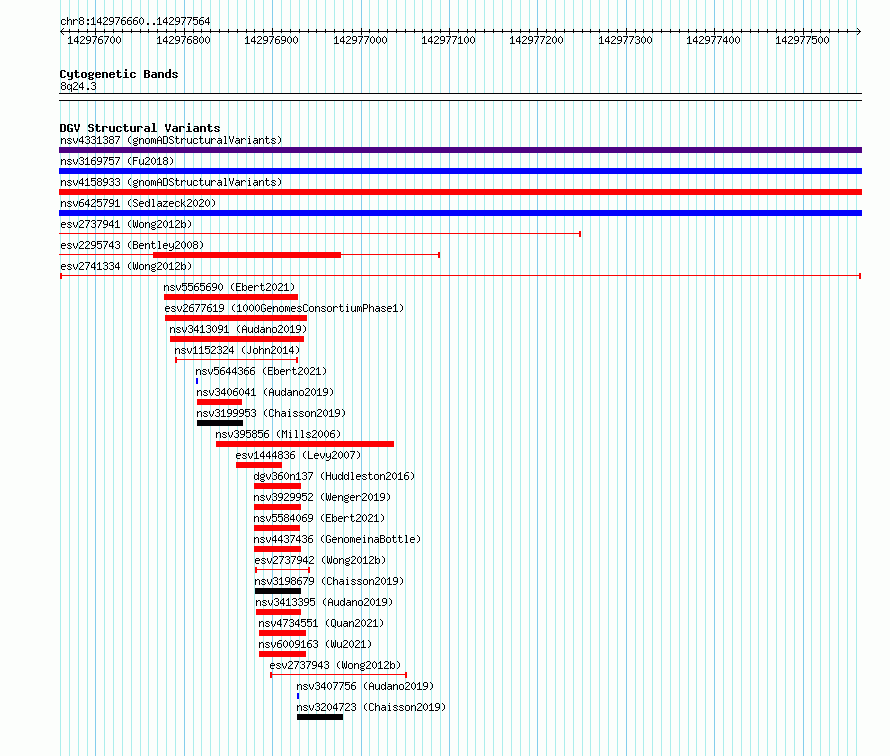The image size is (890, 756).
Task: Click the nsv4331387 gnomADStructuralVariants label
Action: 171,140
